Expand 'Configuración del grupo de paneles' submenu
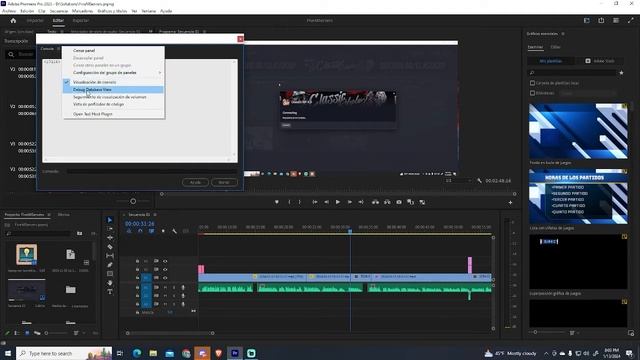This screenshot has height=360, width=640. (113, 73)
